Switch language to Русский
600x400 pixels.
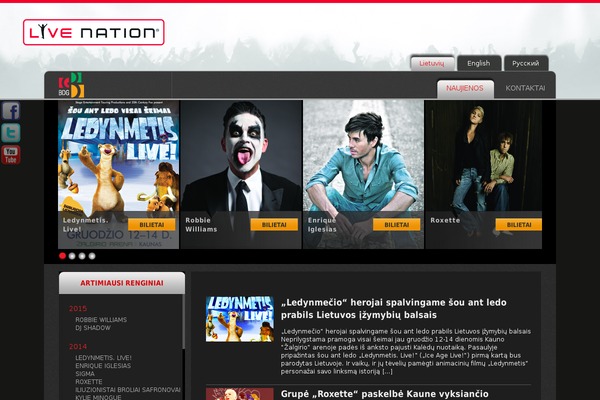click(526, 63)
